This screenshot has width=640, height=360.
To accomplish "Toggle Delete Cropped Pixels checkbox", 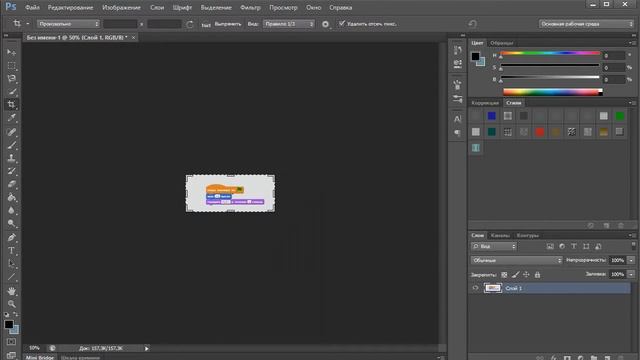I will 342,23.
